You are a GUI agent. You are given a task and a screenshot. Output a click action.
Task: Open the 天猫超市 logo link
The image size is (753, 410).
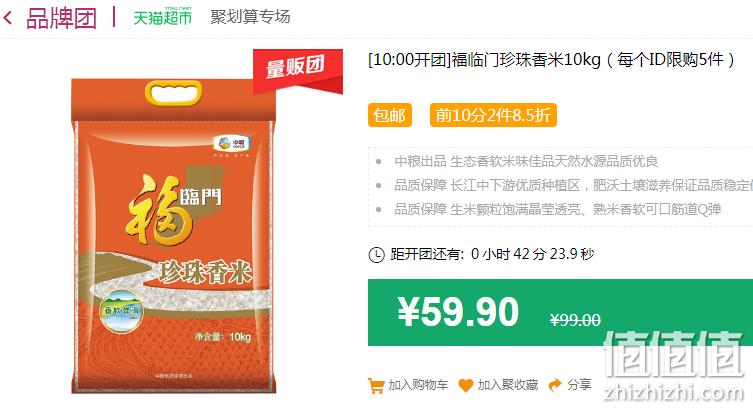tap(162, 17)
